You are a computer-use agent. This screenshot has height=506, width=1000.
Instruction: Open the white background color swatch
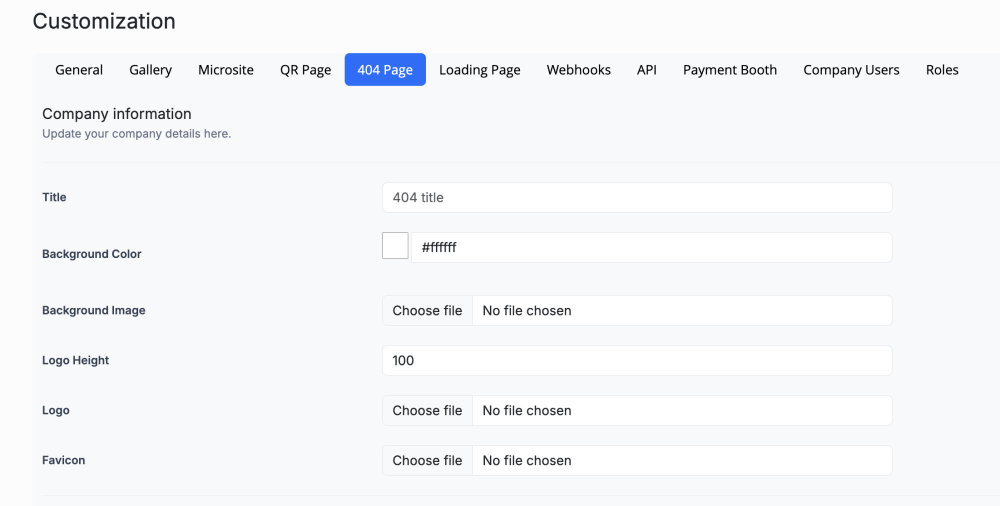(395, 246)
